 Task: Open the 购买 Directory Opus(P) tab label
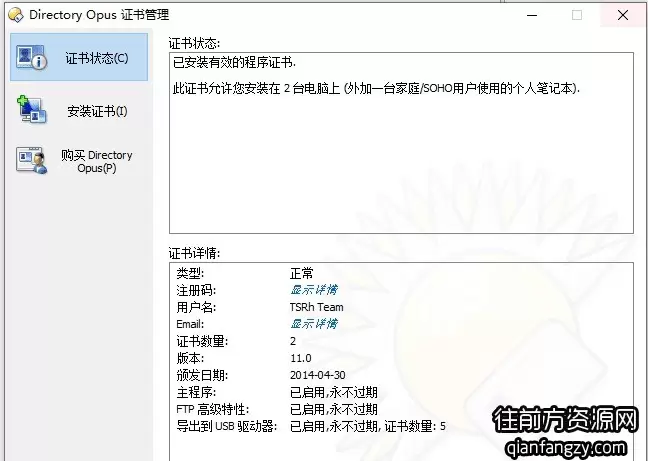coord(97,161)
